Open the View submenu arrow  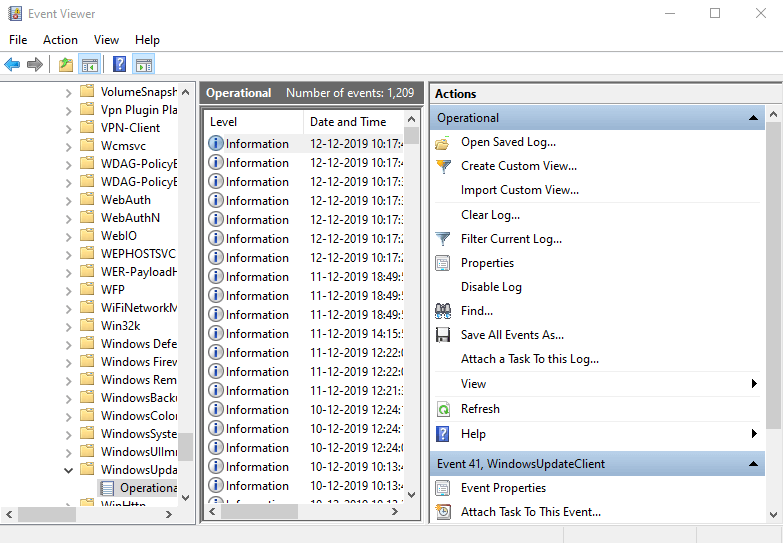[754, 384]
